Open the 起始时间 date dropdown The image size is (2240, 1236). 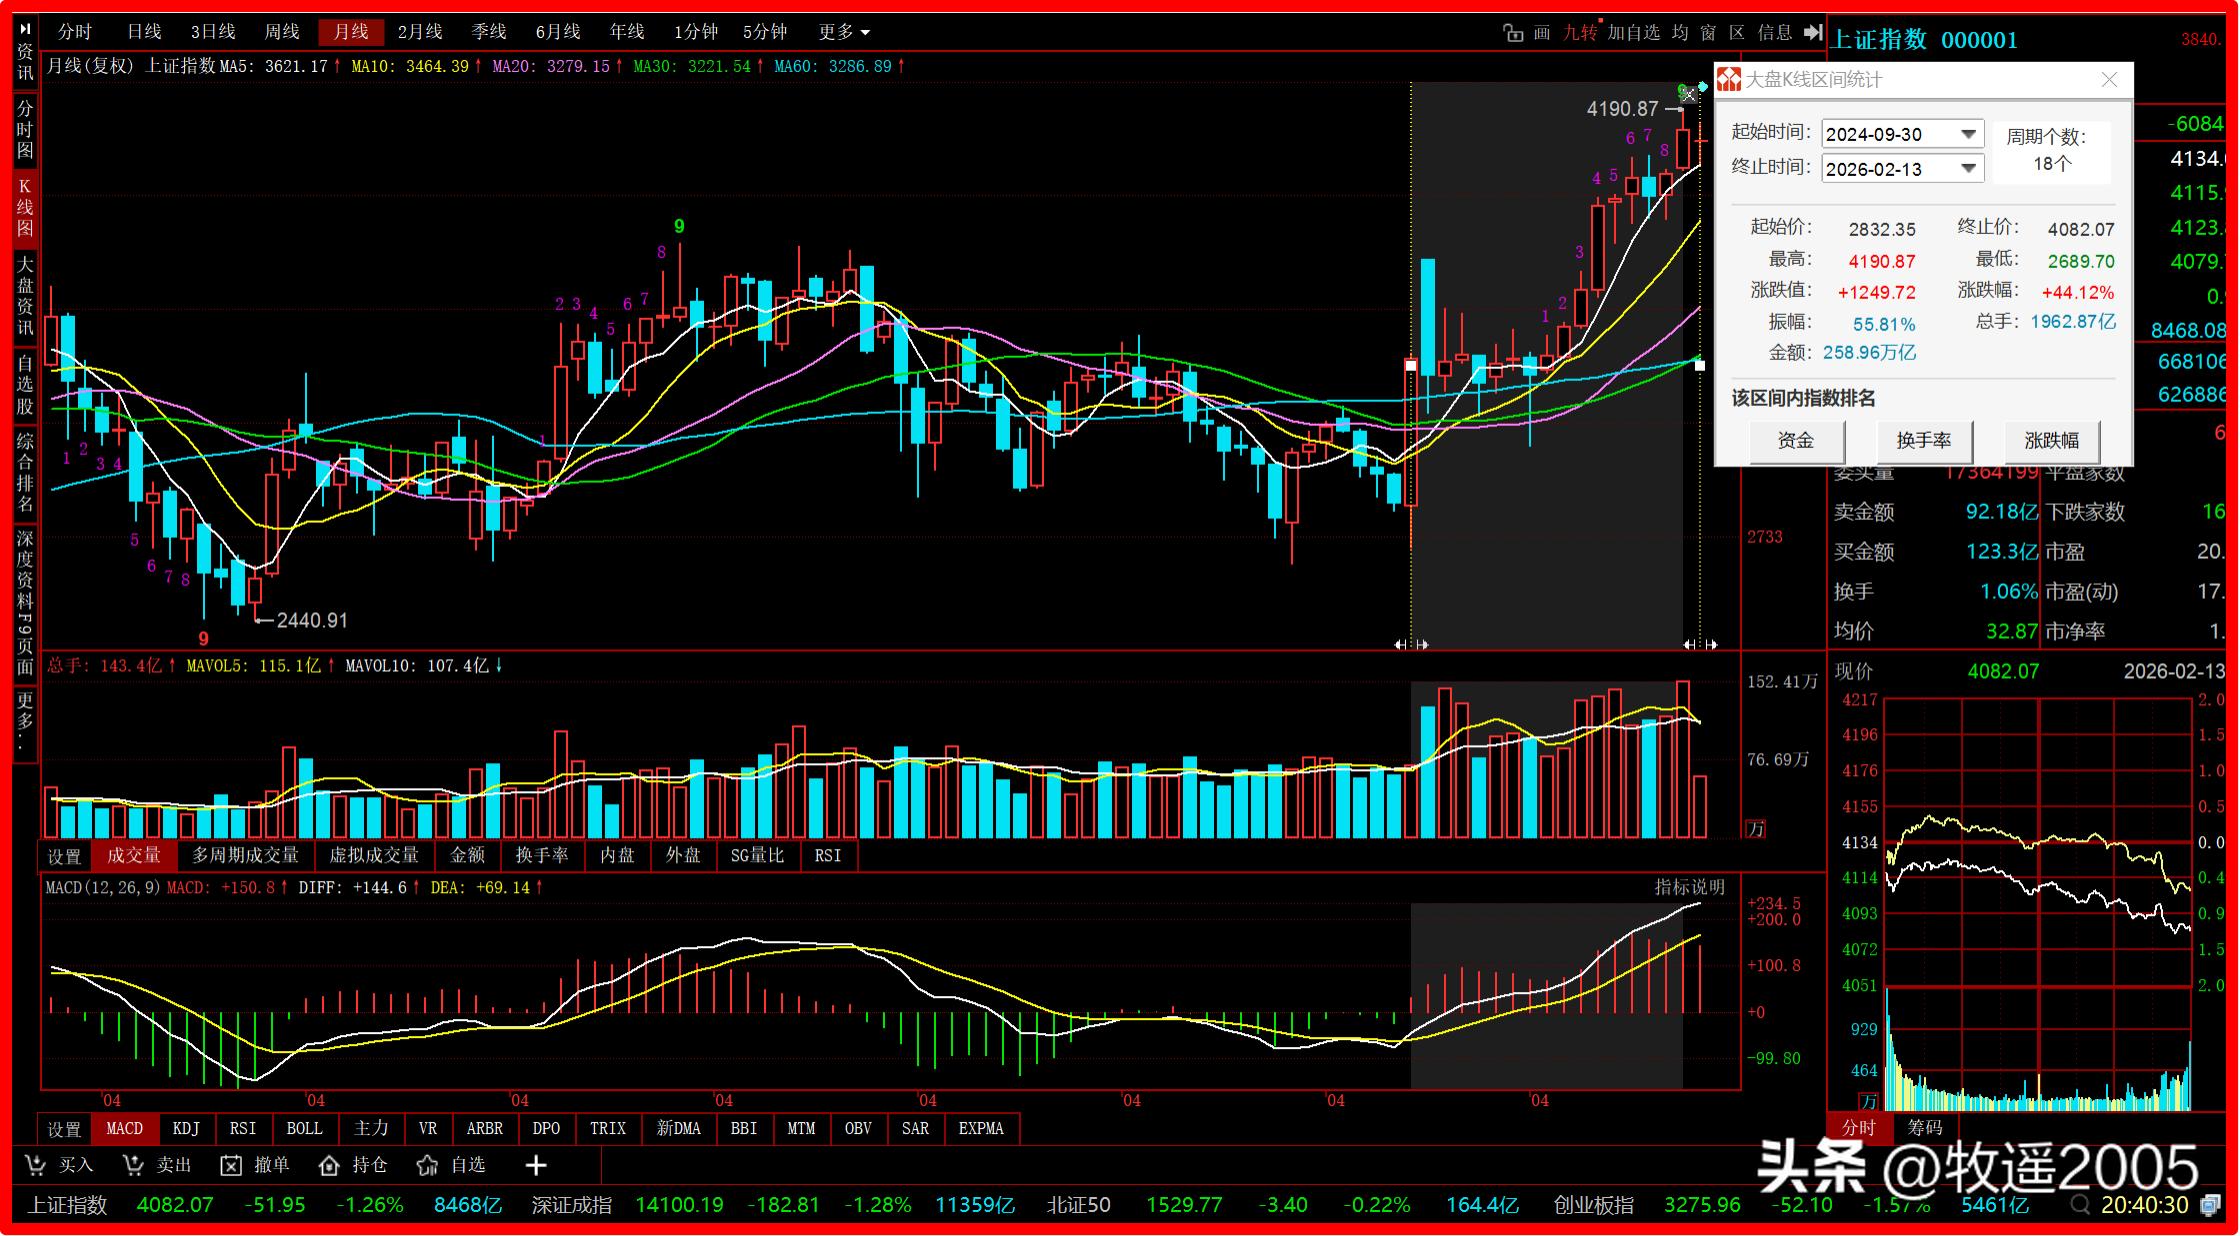[x=1968, y=134]
